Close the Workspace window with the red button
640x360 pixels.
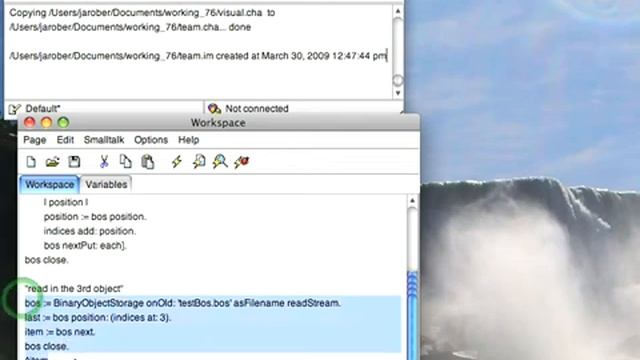29,122
